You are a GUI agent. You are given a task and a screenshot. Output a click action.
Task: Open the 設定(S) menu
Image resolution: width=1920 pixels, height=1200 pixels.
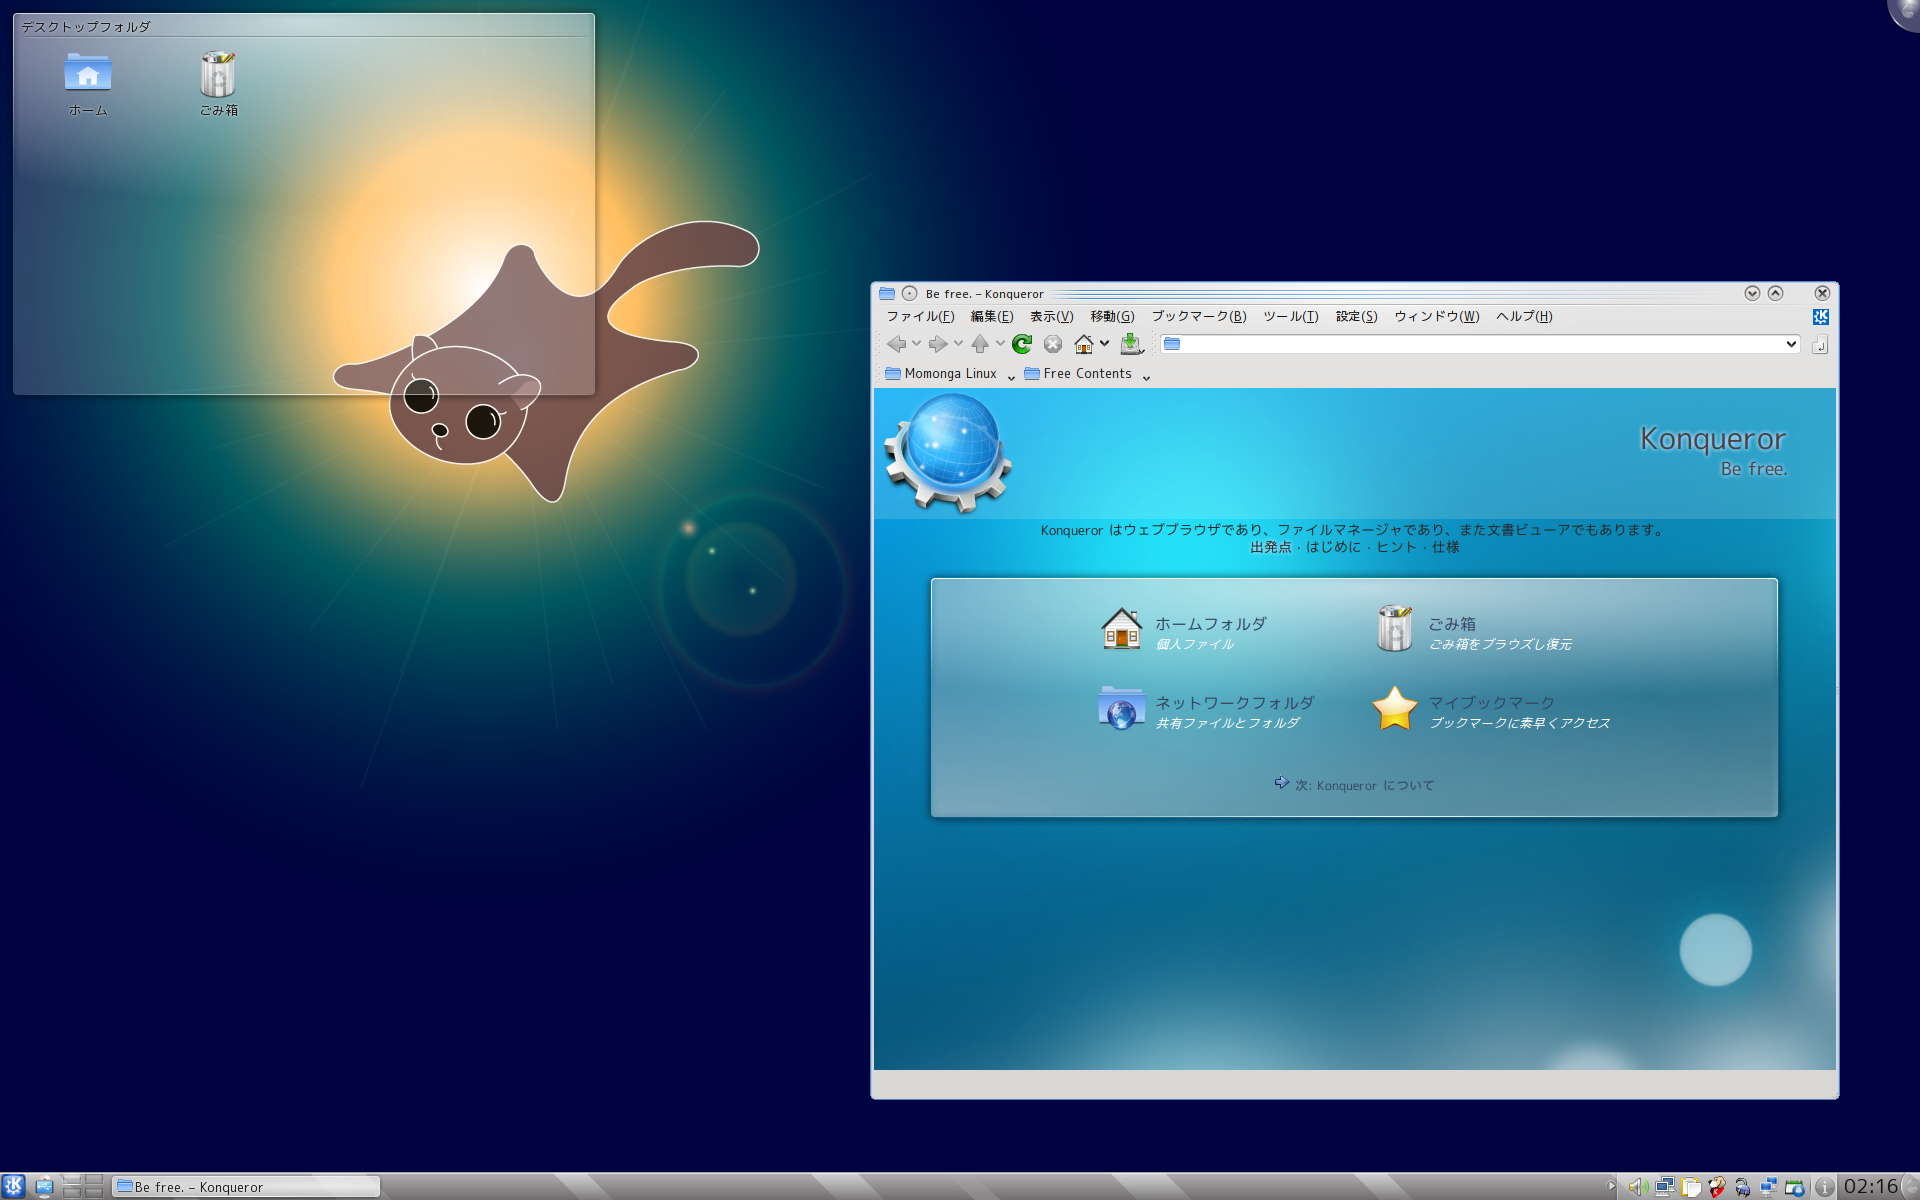point(1357,317)
